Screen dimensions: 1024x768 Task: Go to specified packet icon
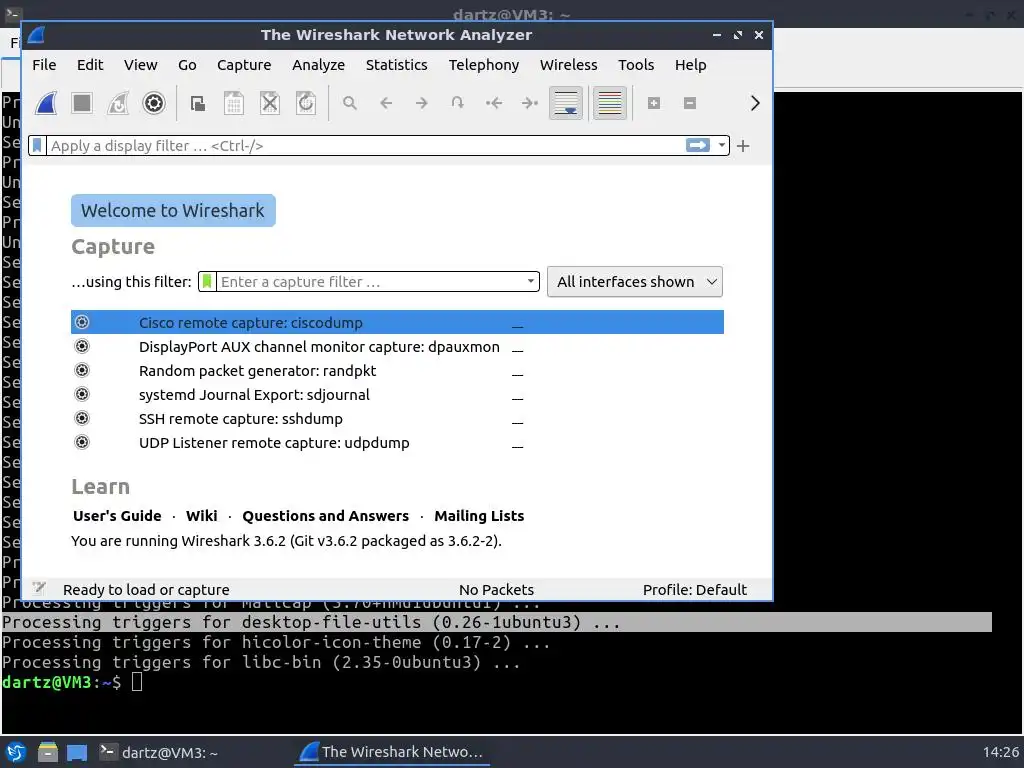pyautogui.click(x=458, y=103)
